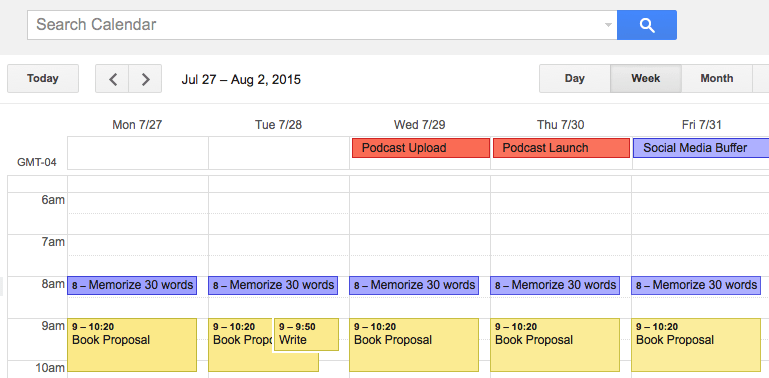Switch to Week view
The height and width of the screenshot is (378, 769).
coord(645,78)
